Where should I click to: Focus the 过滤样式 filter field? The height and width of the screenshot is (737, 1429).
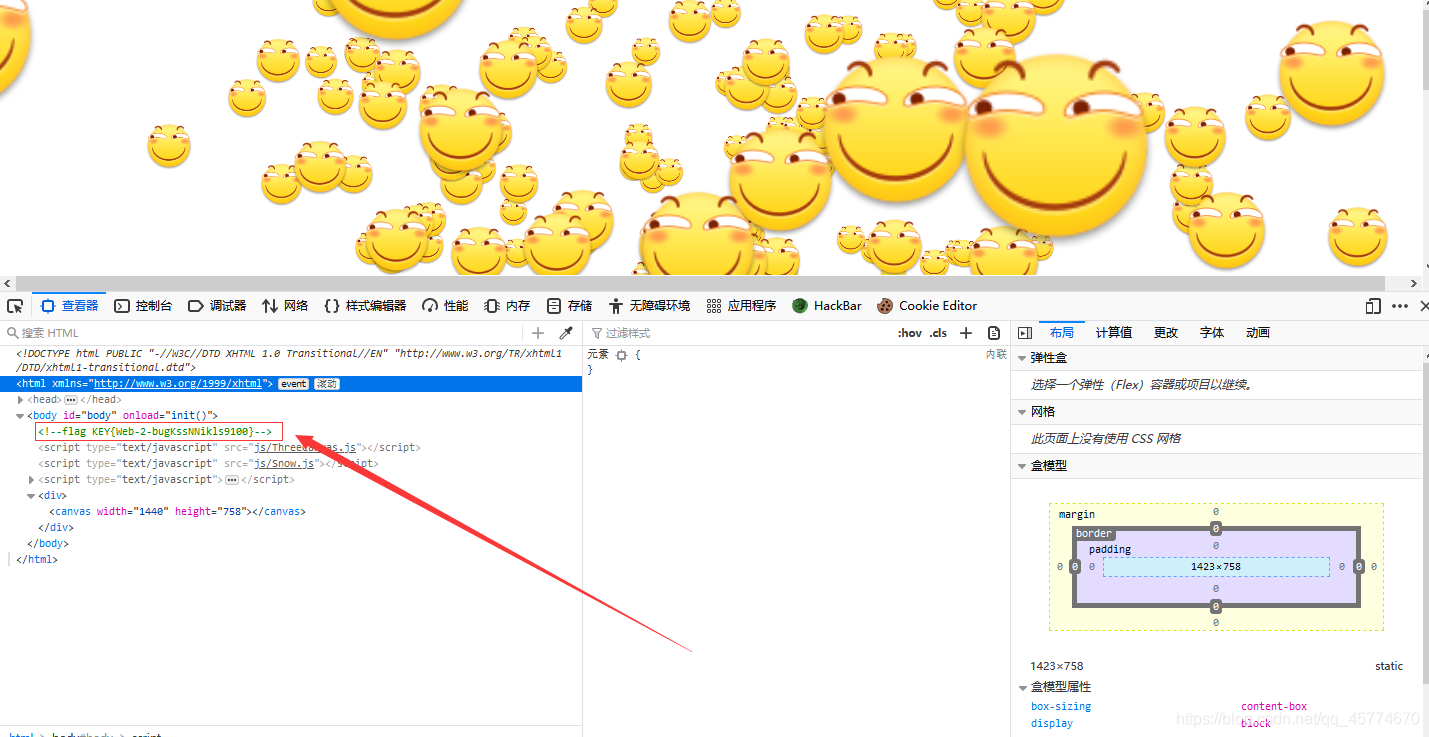click(x=735, y=333)
